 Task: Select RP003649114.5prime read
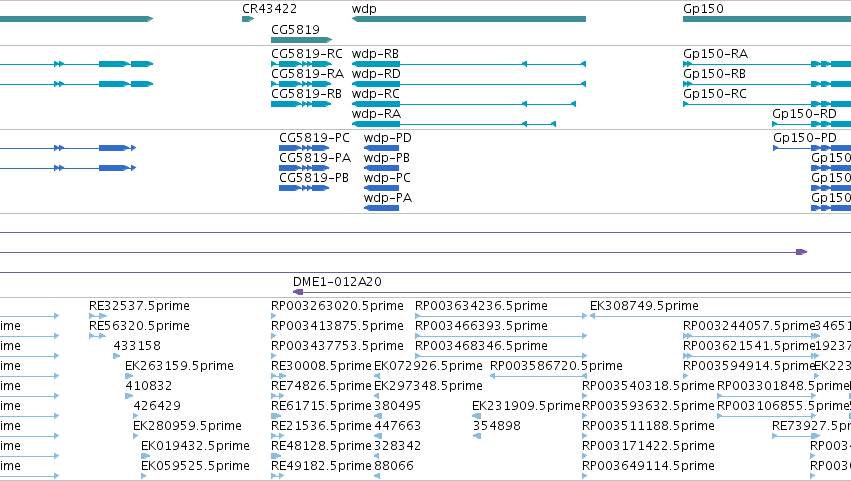[x=585, y=476]
